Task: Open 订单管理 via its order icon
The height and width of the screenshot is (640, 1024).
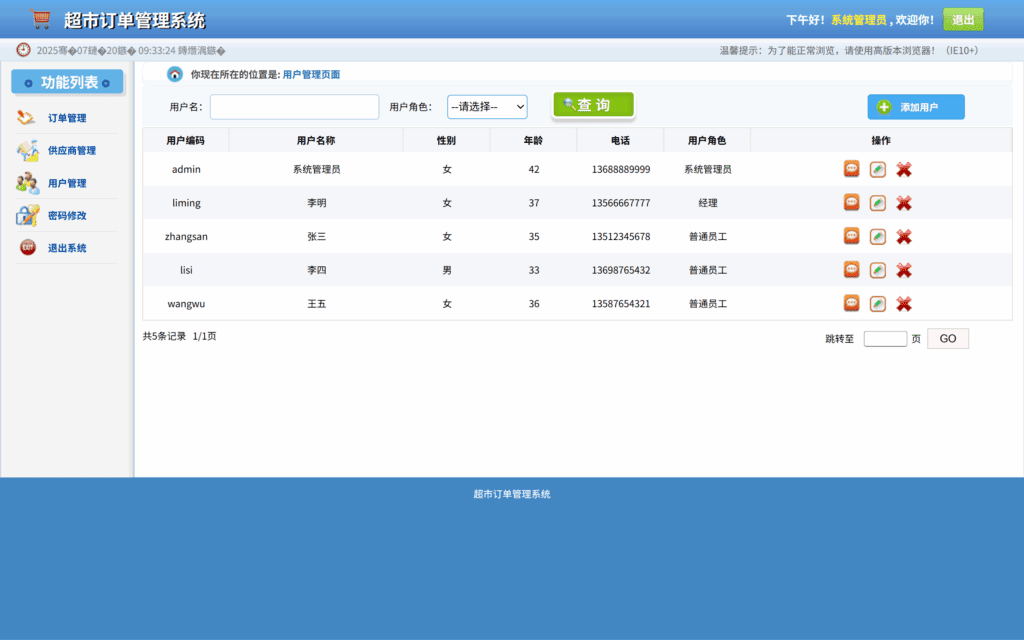Action: [28, 117]
